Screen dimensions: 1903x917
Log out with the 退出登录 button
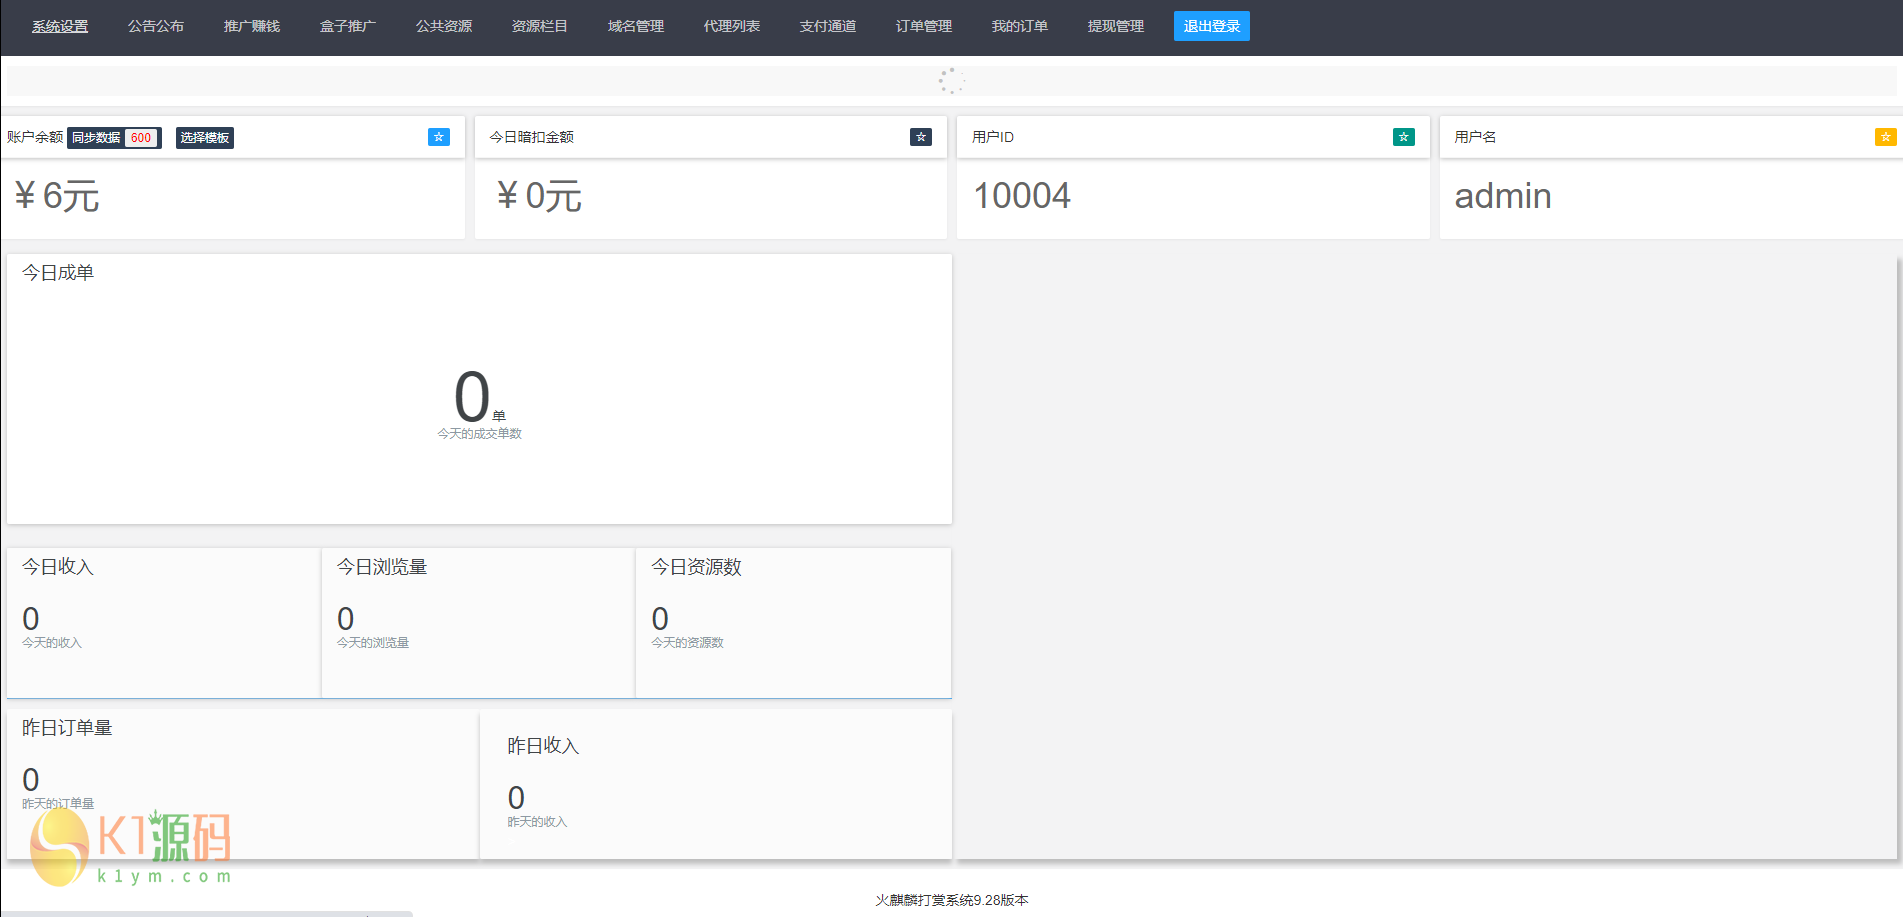click(x=1211, y=26)
